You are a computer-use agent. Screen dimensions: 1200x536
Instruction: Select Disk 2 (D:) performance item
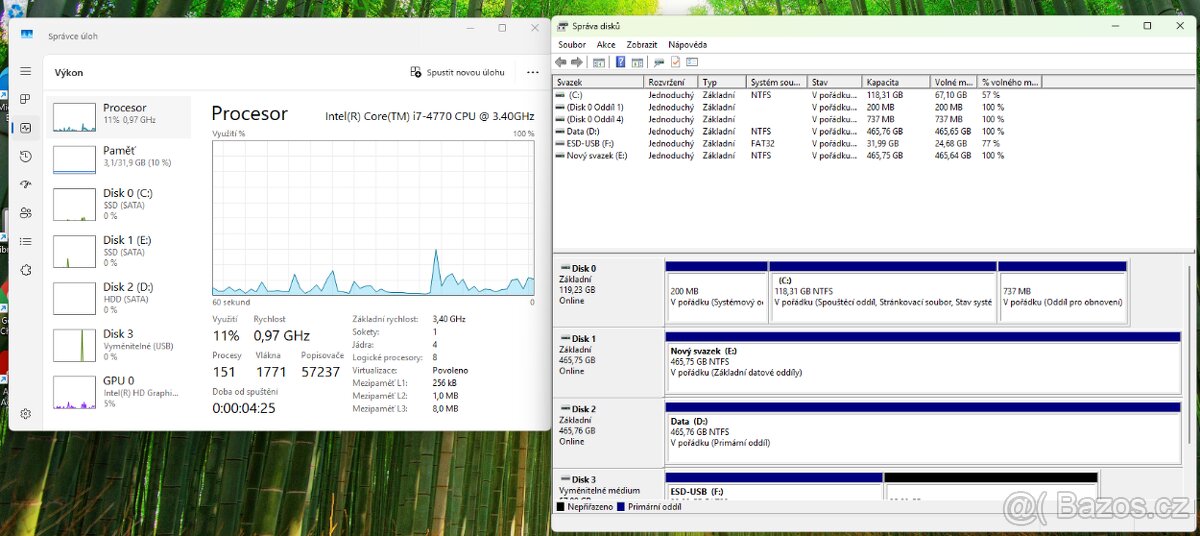pyautogui.click(x=119, y=297)
